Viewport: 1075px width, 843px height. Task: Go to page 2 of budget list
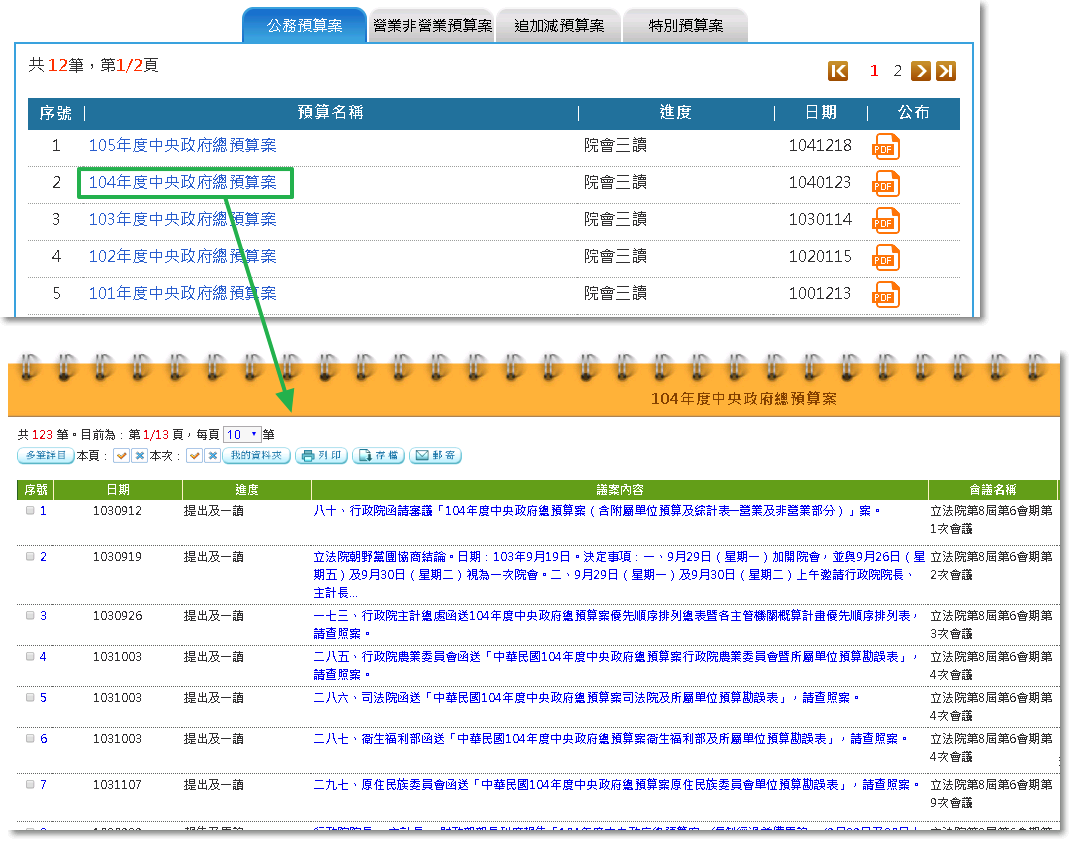coord(898,70)
